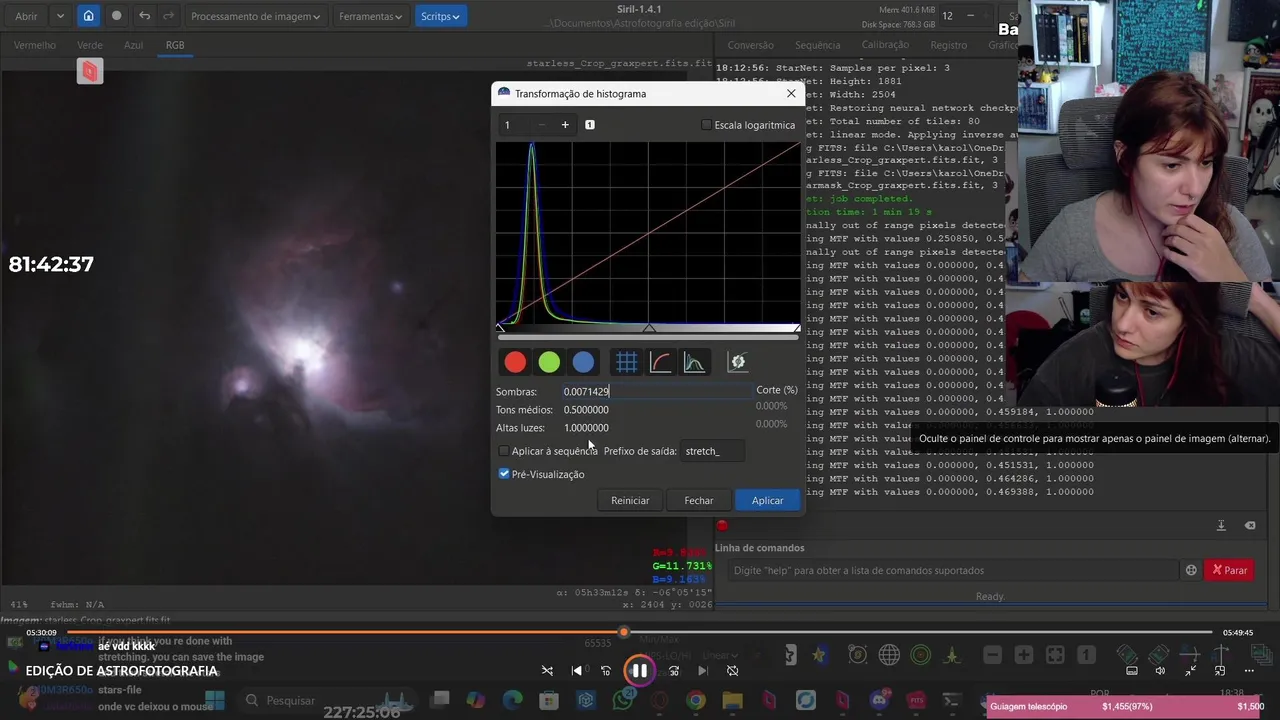Click the command line input field

(952, 570)
